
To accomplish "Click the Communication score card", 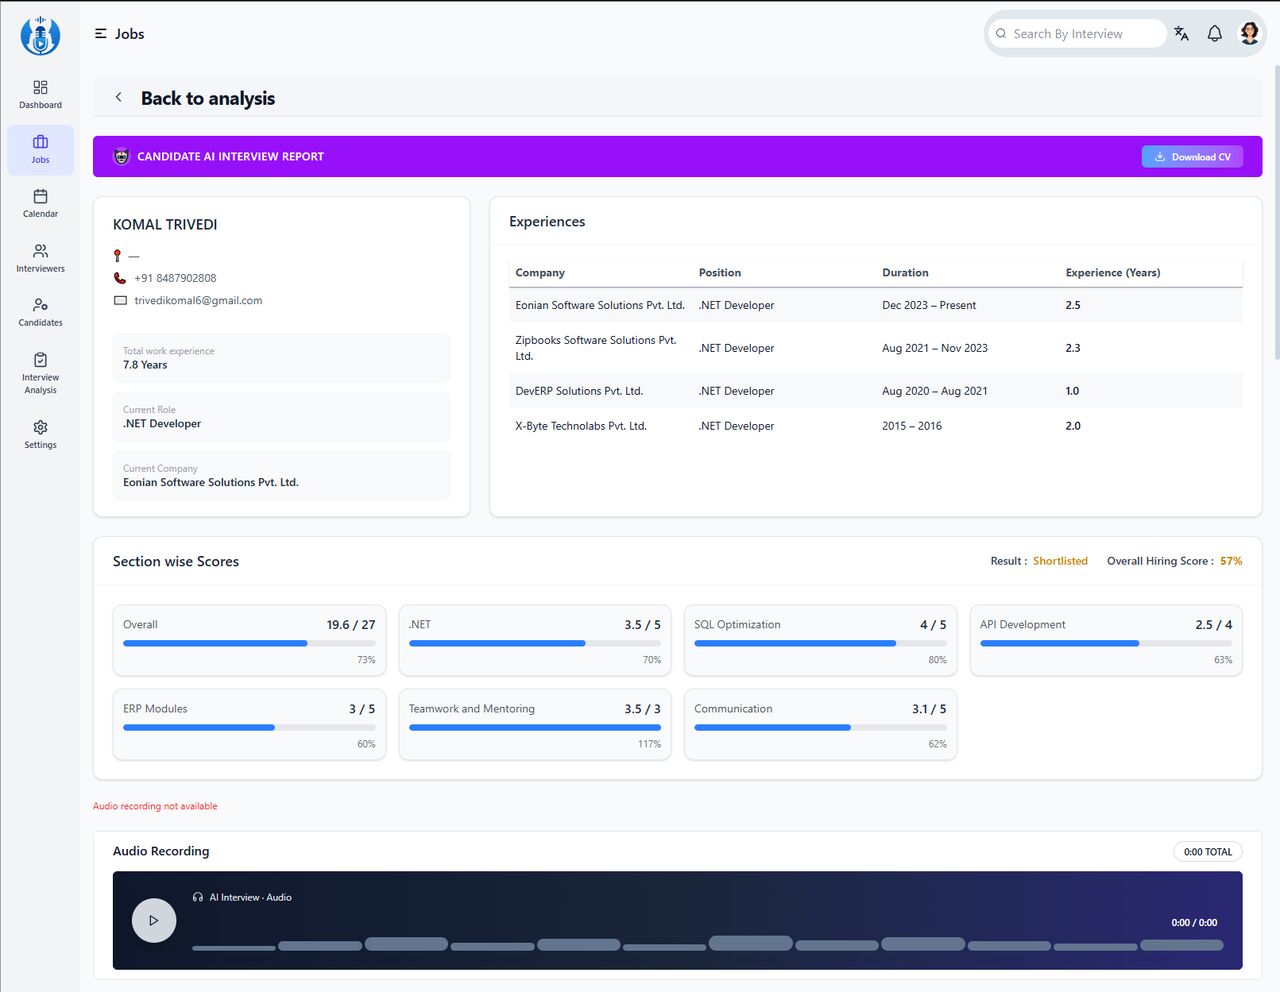I will 820,724.
